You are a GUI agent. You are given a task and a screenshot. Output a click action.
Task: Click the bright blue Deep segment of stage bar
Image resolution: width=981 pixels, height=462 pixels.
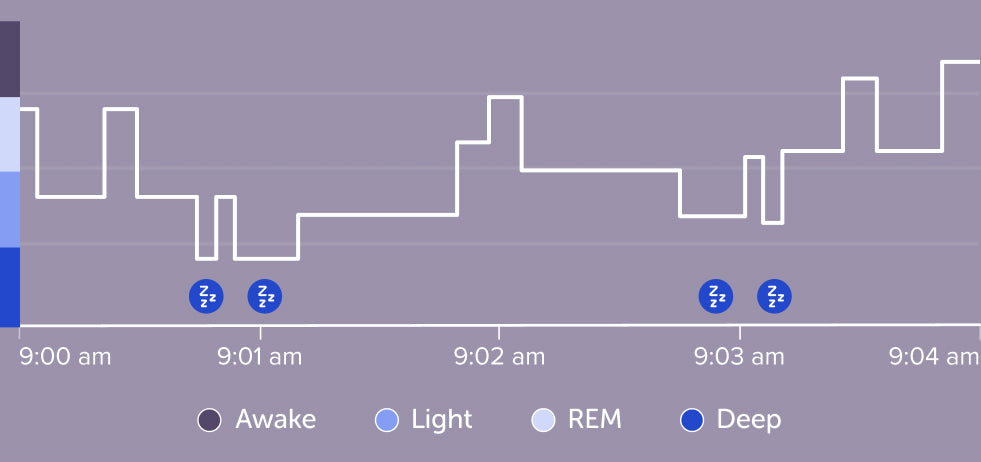[x=10, y=286]
